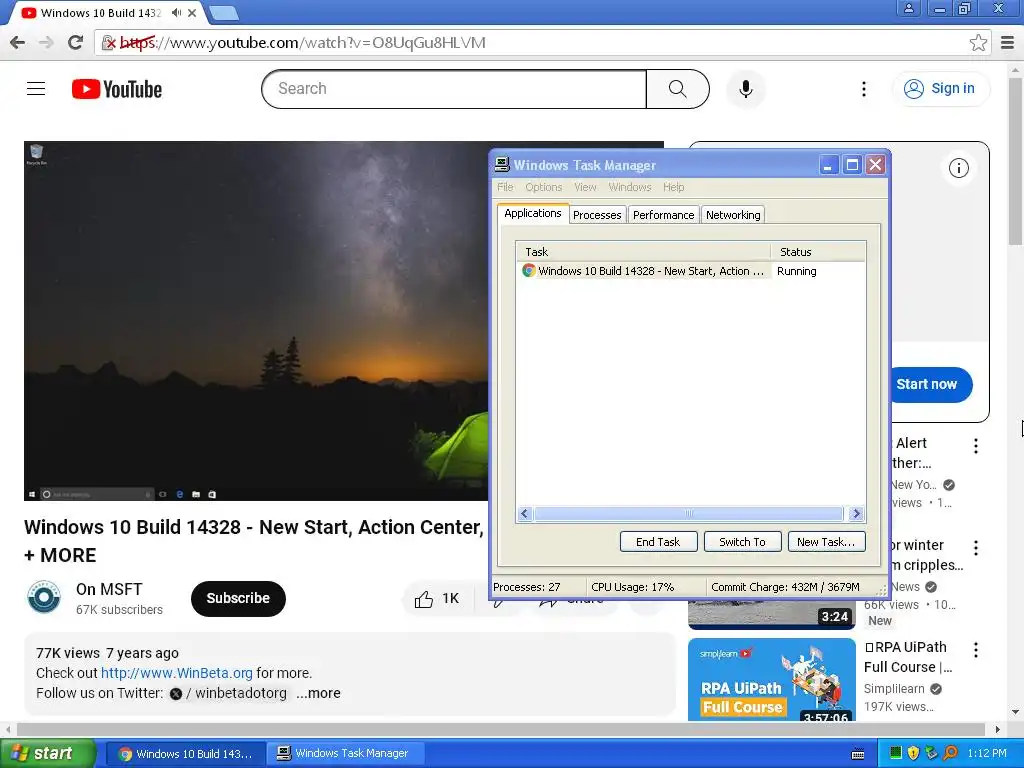Open a new browser tab
The width and height of the screenshot is (1024, 768).
(x=224, y=12)
